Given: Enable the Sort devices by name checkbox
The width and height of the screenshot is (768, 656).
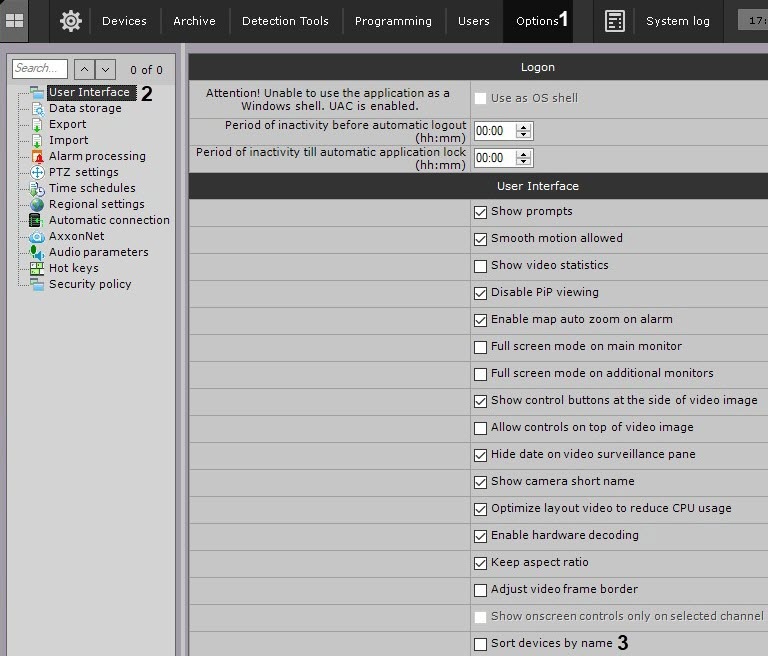Looking at the screenshot, I should (x=481, y=644).
